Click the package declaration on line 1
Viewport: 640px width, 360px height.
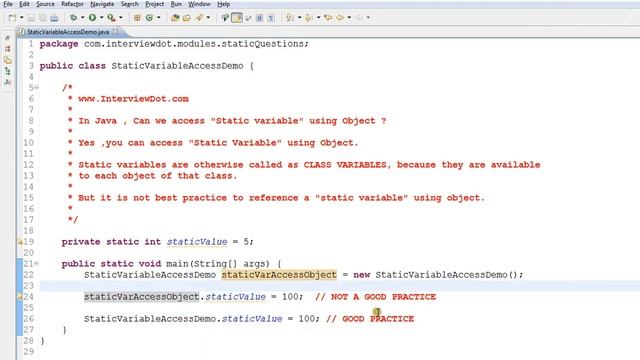[174, 44]
